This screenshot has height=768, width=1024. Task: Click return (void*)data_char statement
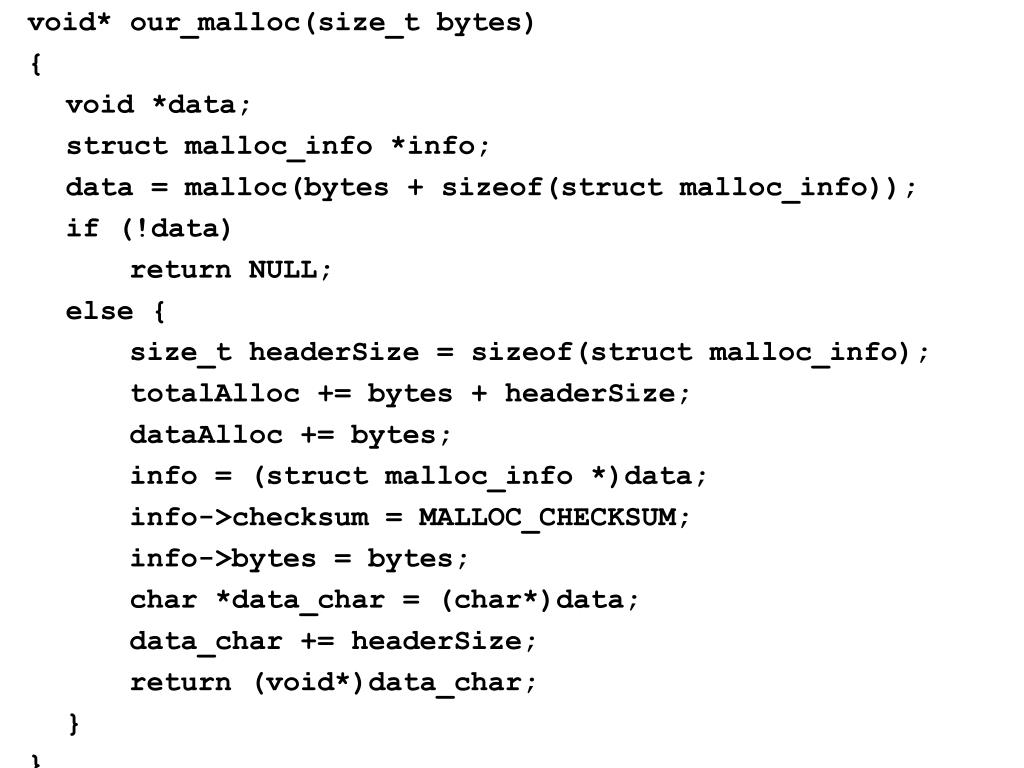point(333,682)
